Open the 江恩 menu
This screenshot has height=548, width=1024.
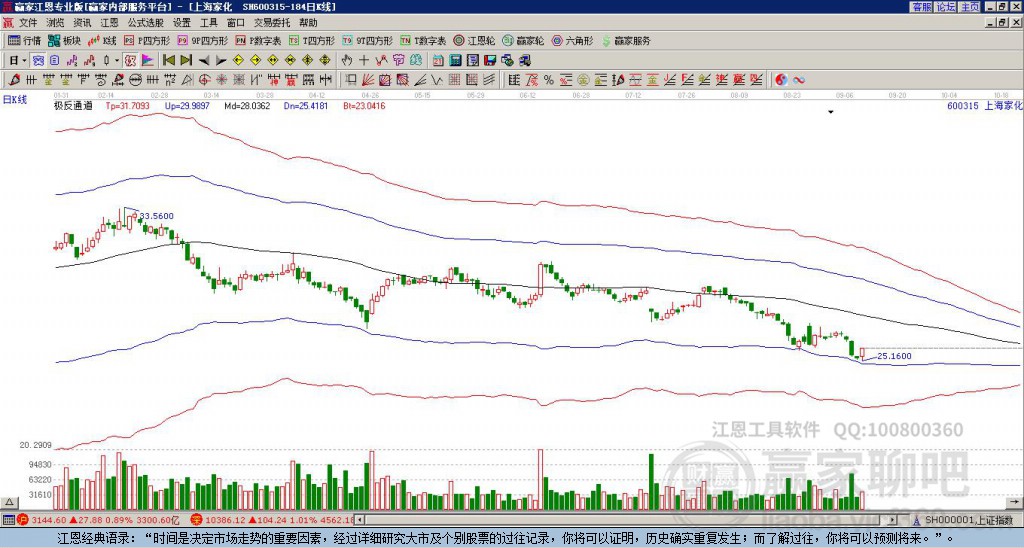[x=110, y=23]
